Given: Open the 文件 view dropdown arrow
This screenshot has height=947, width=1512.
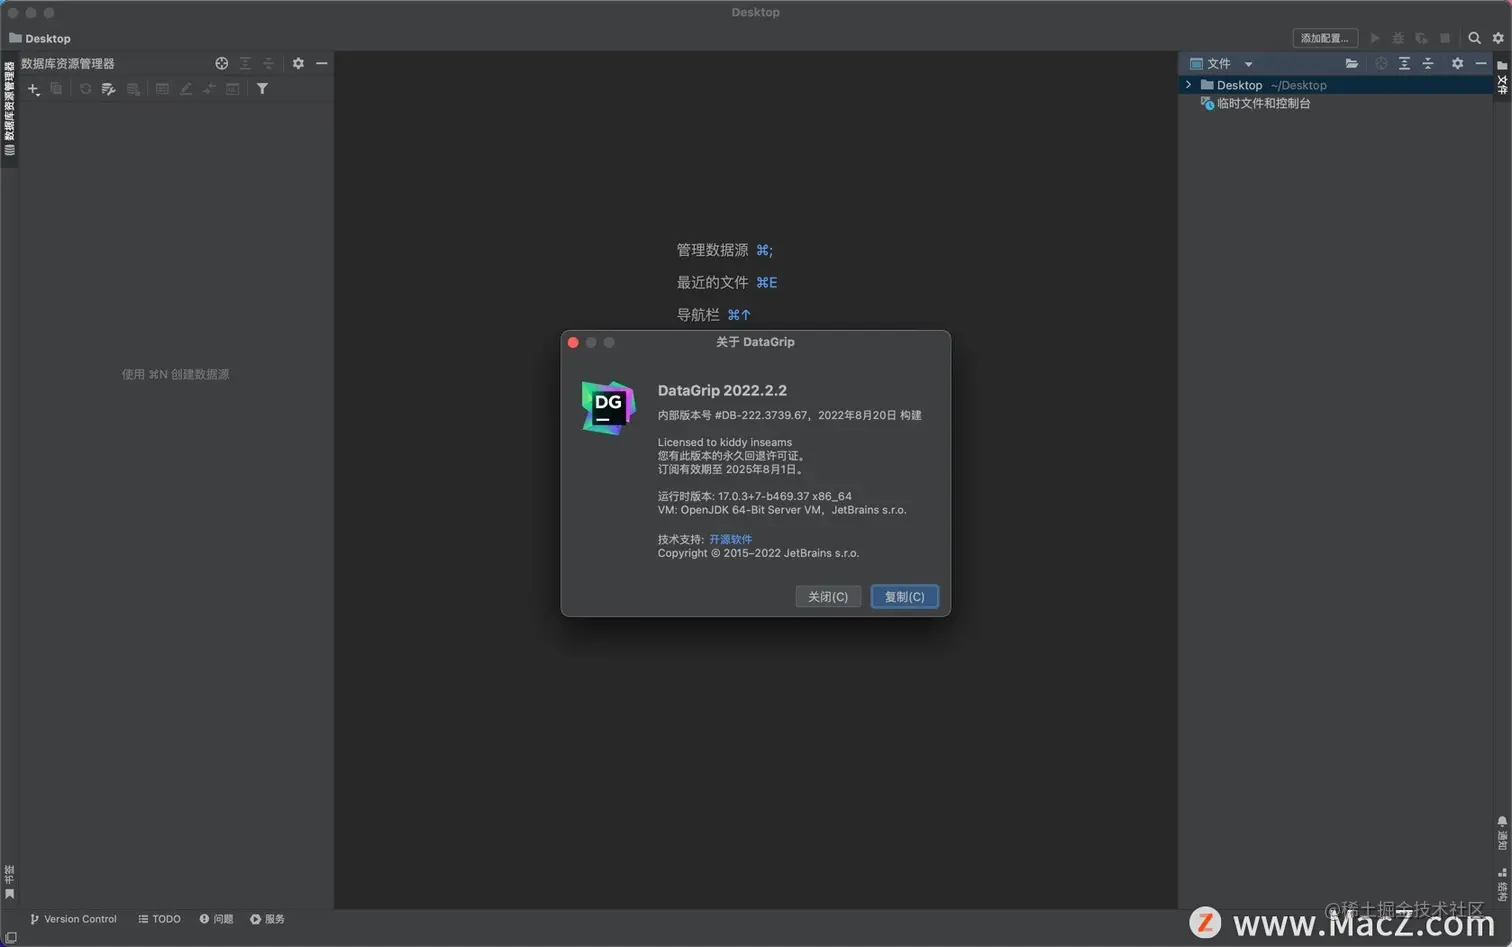Looking at the screenshot, I should coord(1248,64).
